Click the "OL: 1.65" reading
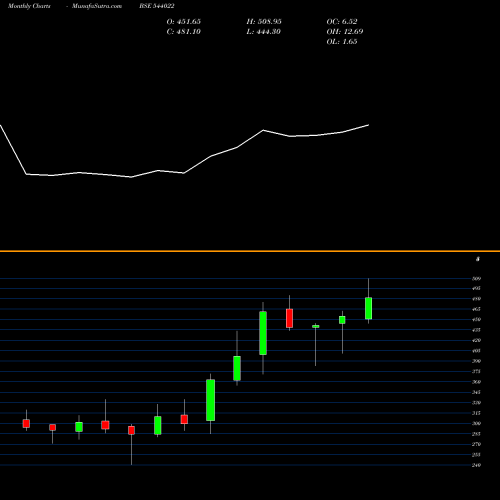Viewport: 500px width, 500px height. 342,41
